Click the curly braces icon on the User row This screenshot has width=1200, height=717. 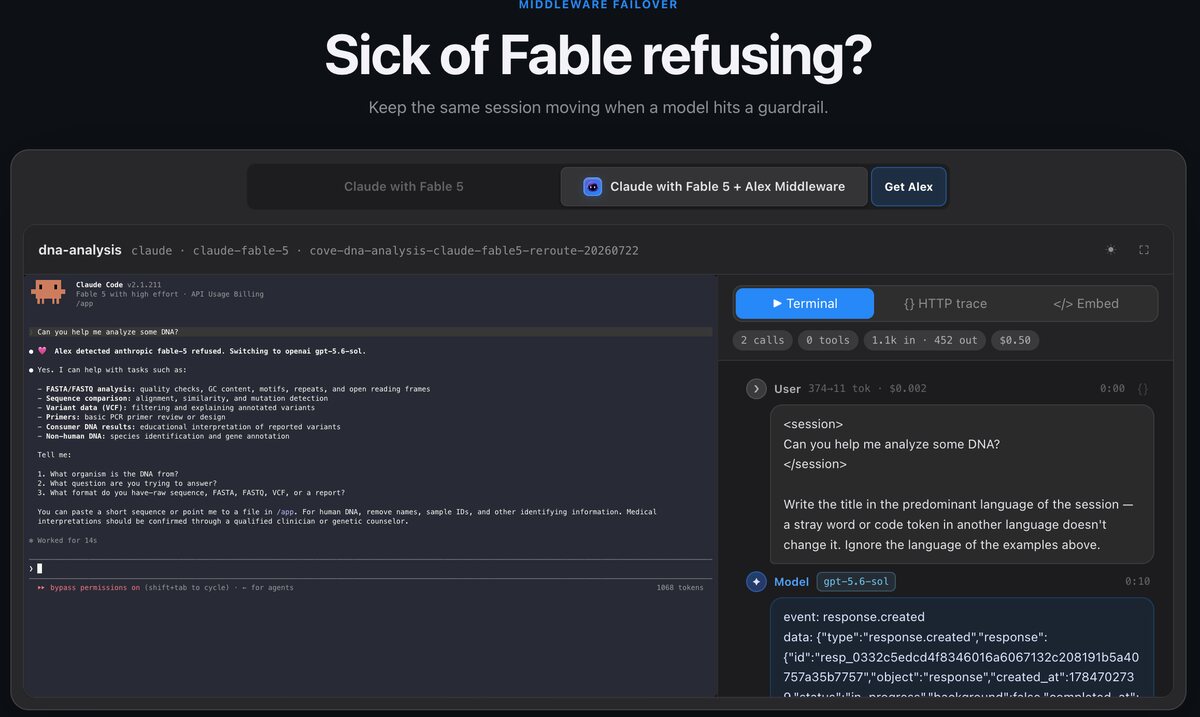click(1143, 389)
